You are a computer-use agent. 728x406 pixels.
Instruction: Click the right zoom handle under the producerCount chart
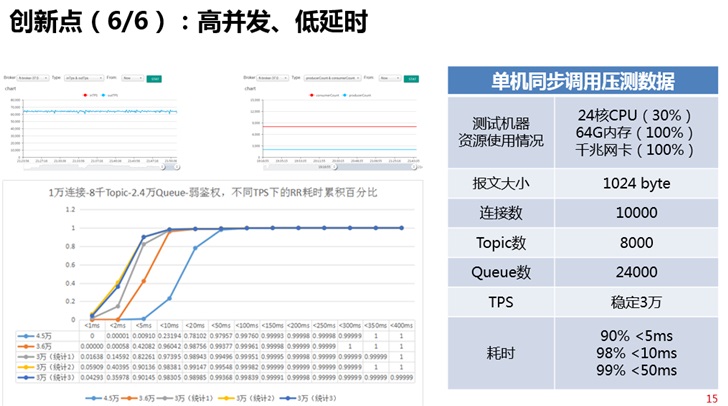(x=414, y=167)
